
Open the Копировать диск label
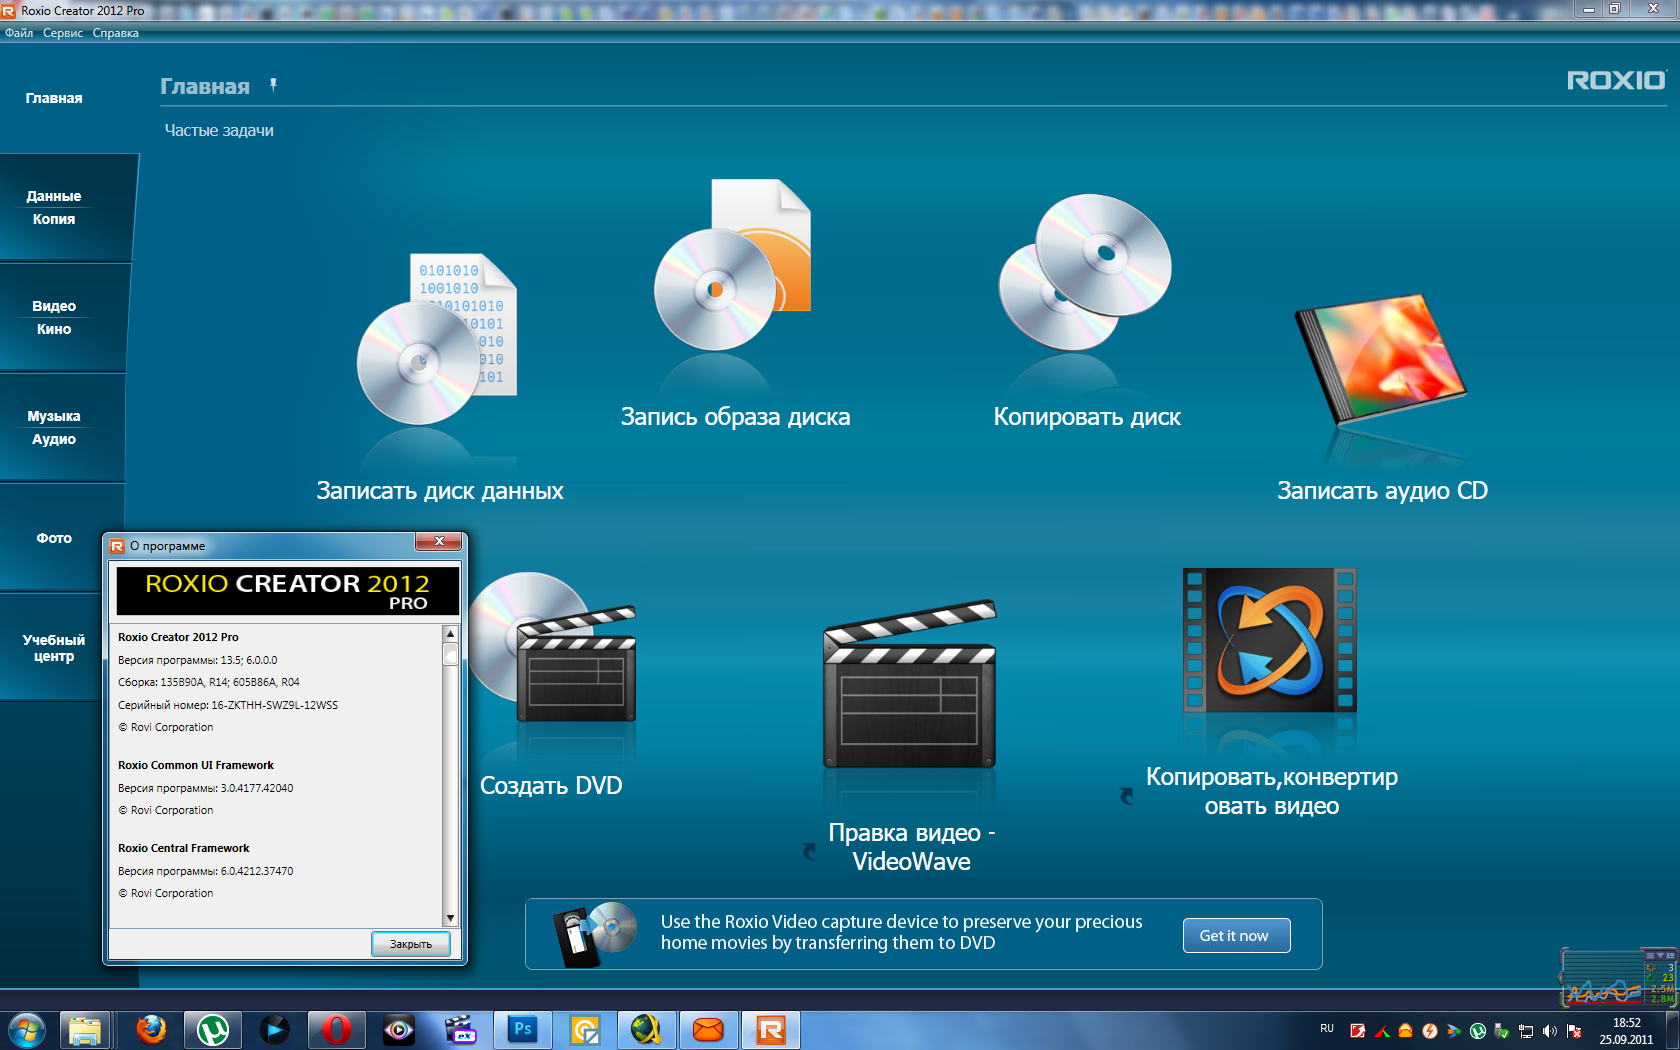click(x=1087, y=417)
